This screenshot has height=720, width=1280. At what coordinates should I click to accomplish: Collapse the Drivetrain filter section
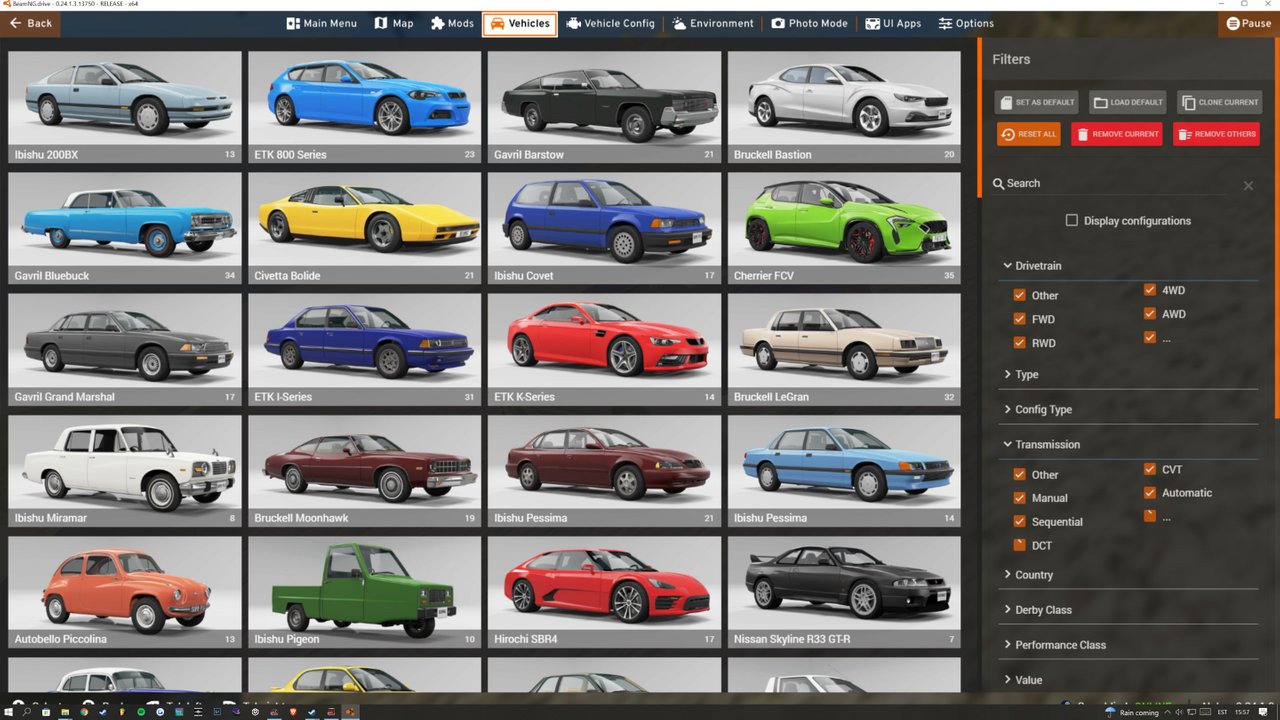(x=1128, y=266)
